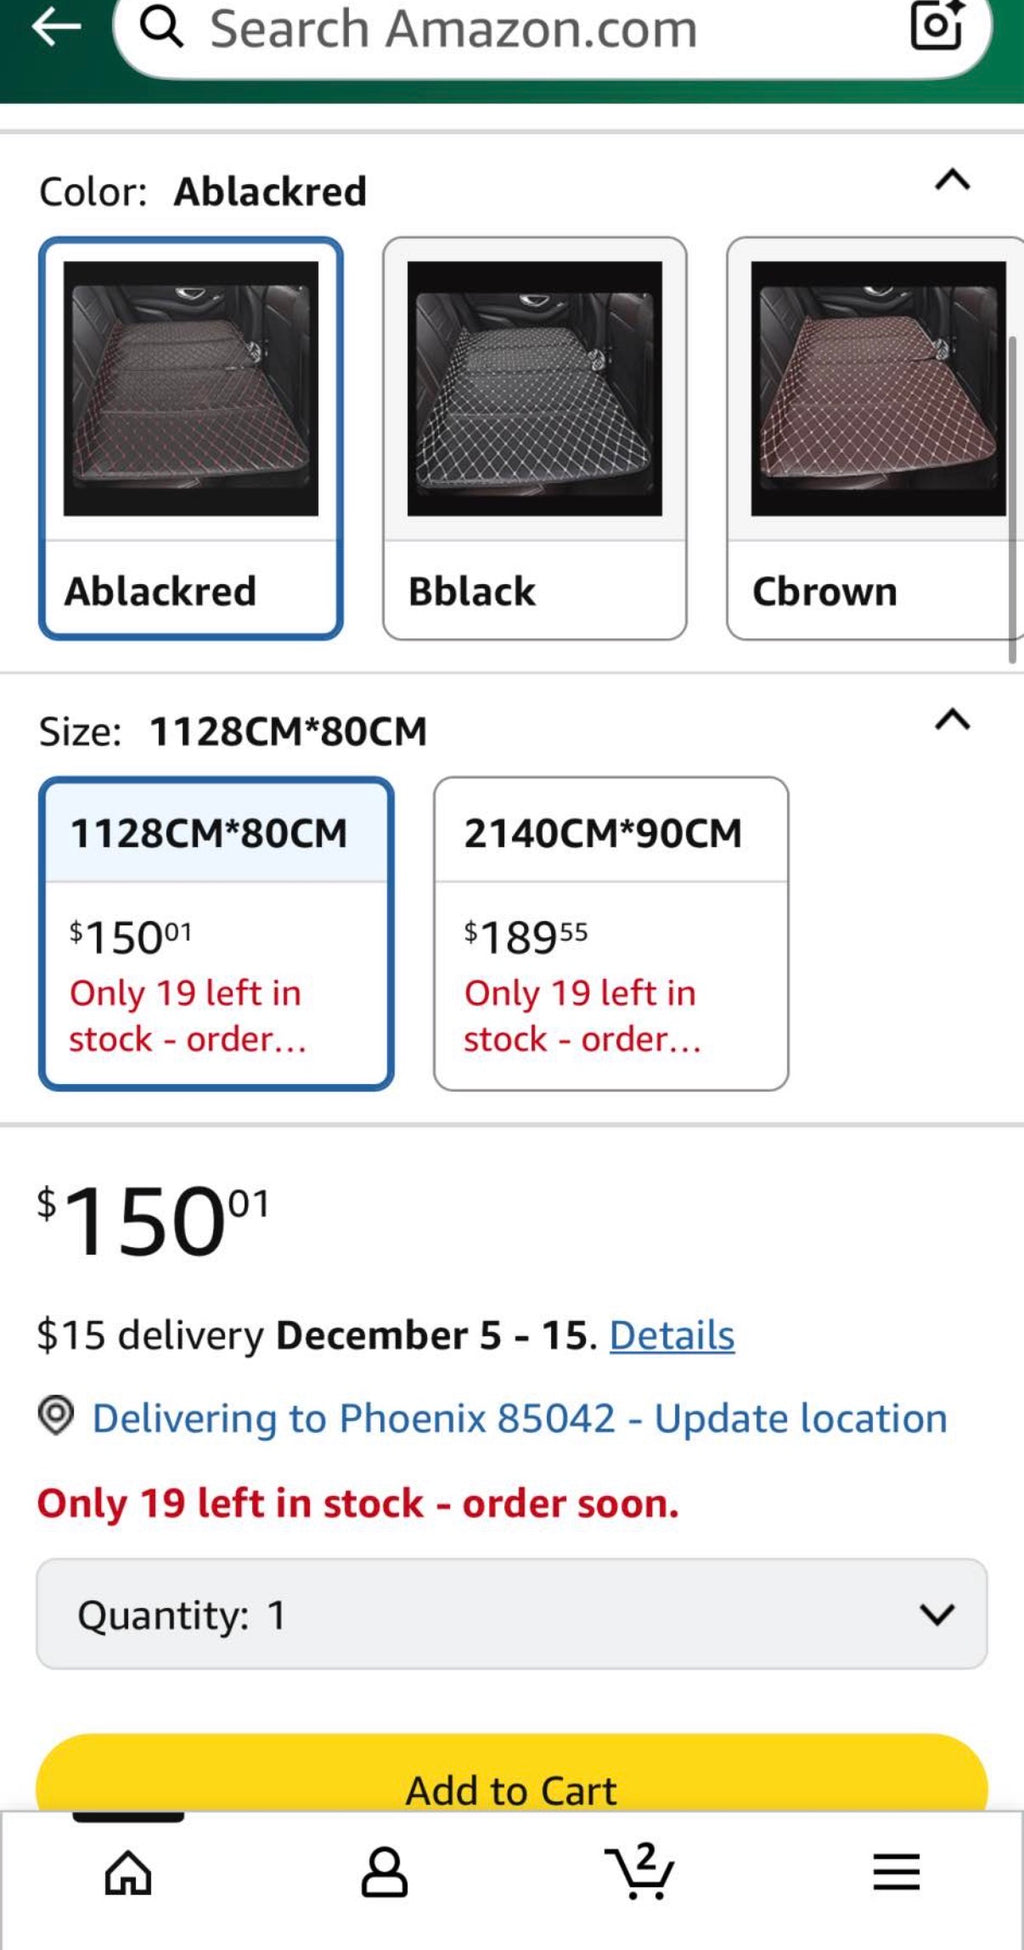1024x1950 pixels.
Task: Open the Quantity dropdown
Action: point(512,1614)
